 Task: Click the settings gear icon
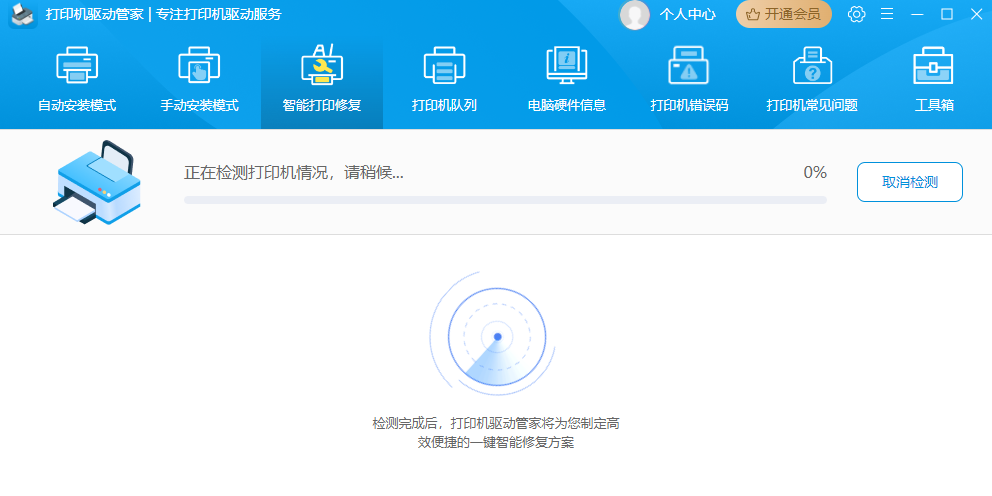[856, 14]
